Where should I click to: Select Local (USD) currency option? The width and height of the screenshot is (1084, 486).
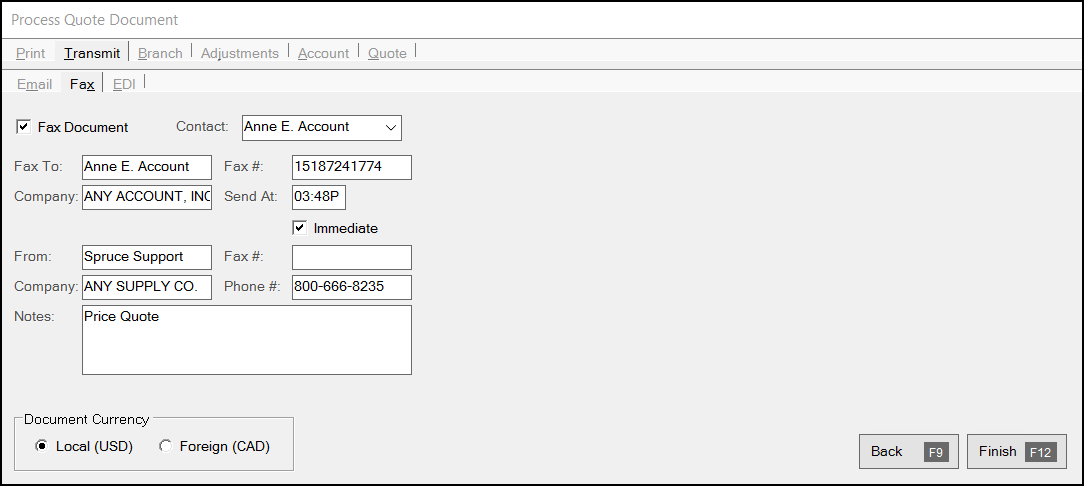coord(41,447)
